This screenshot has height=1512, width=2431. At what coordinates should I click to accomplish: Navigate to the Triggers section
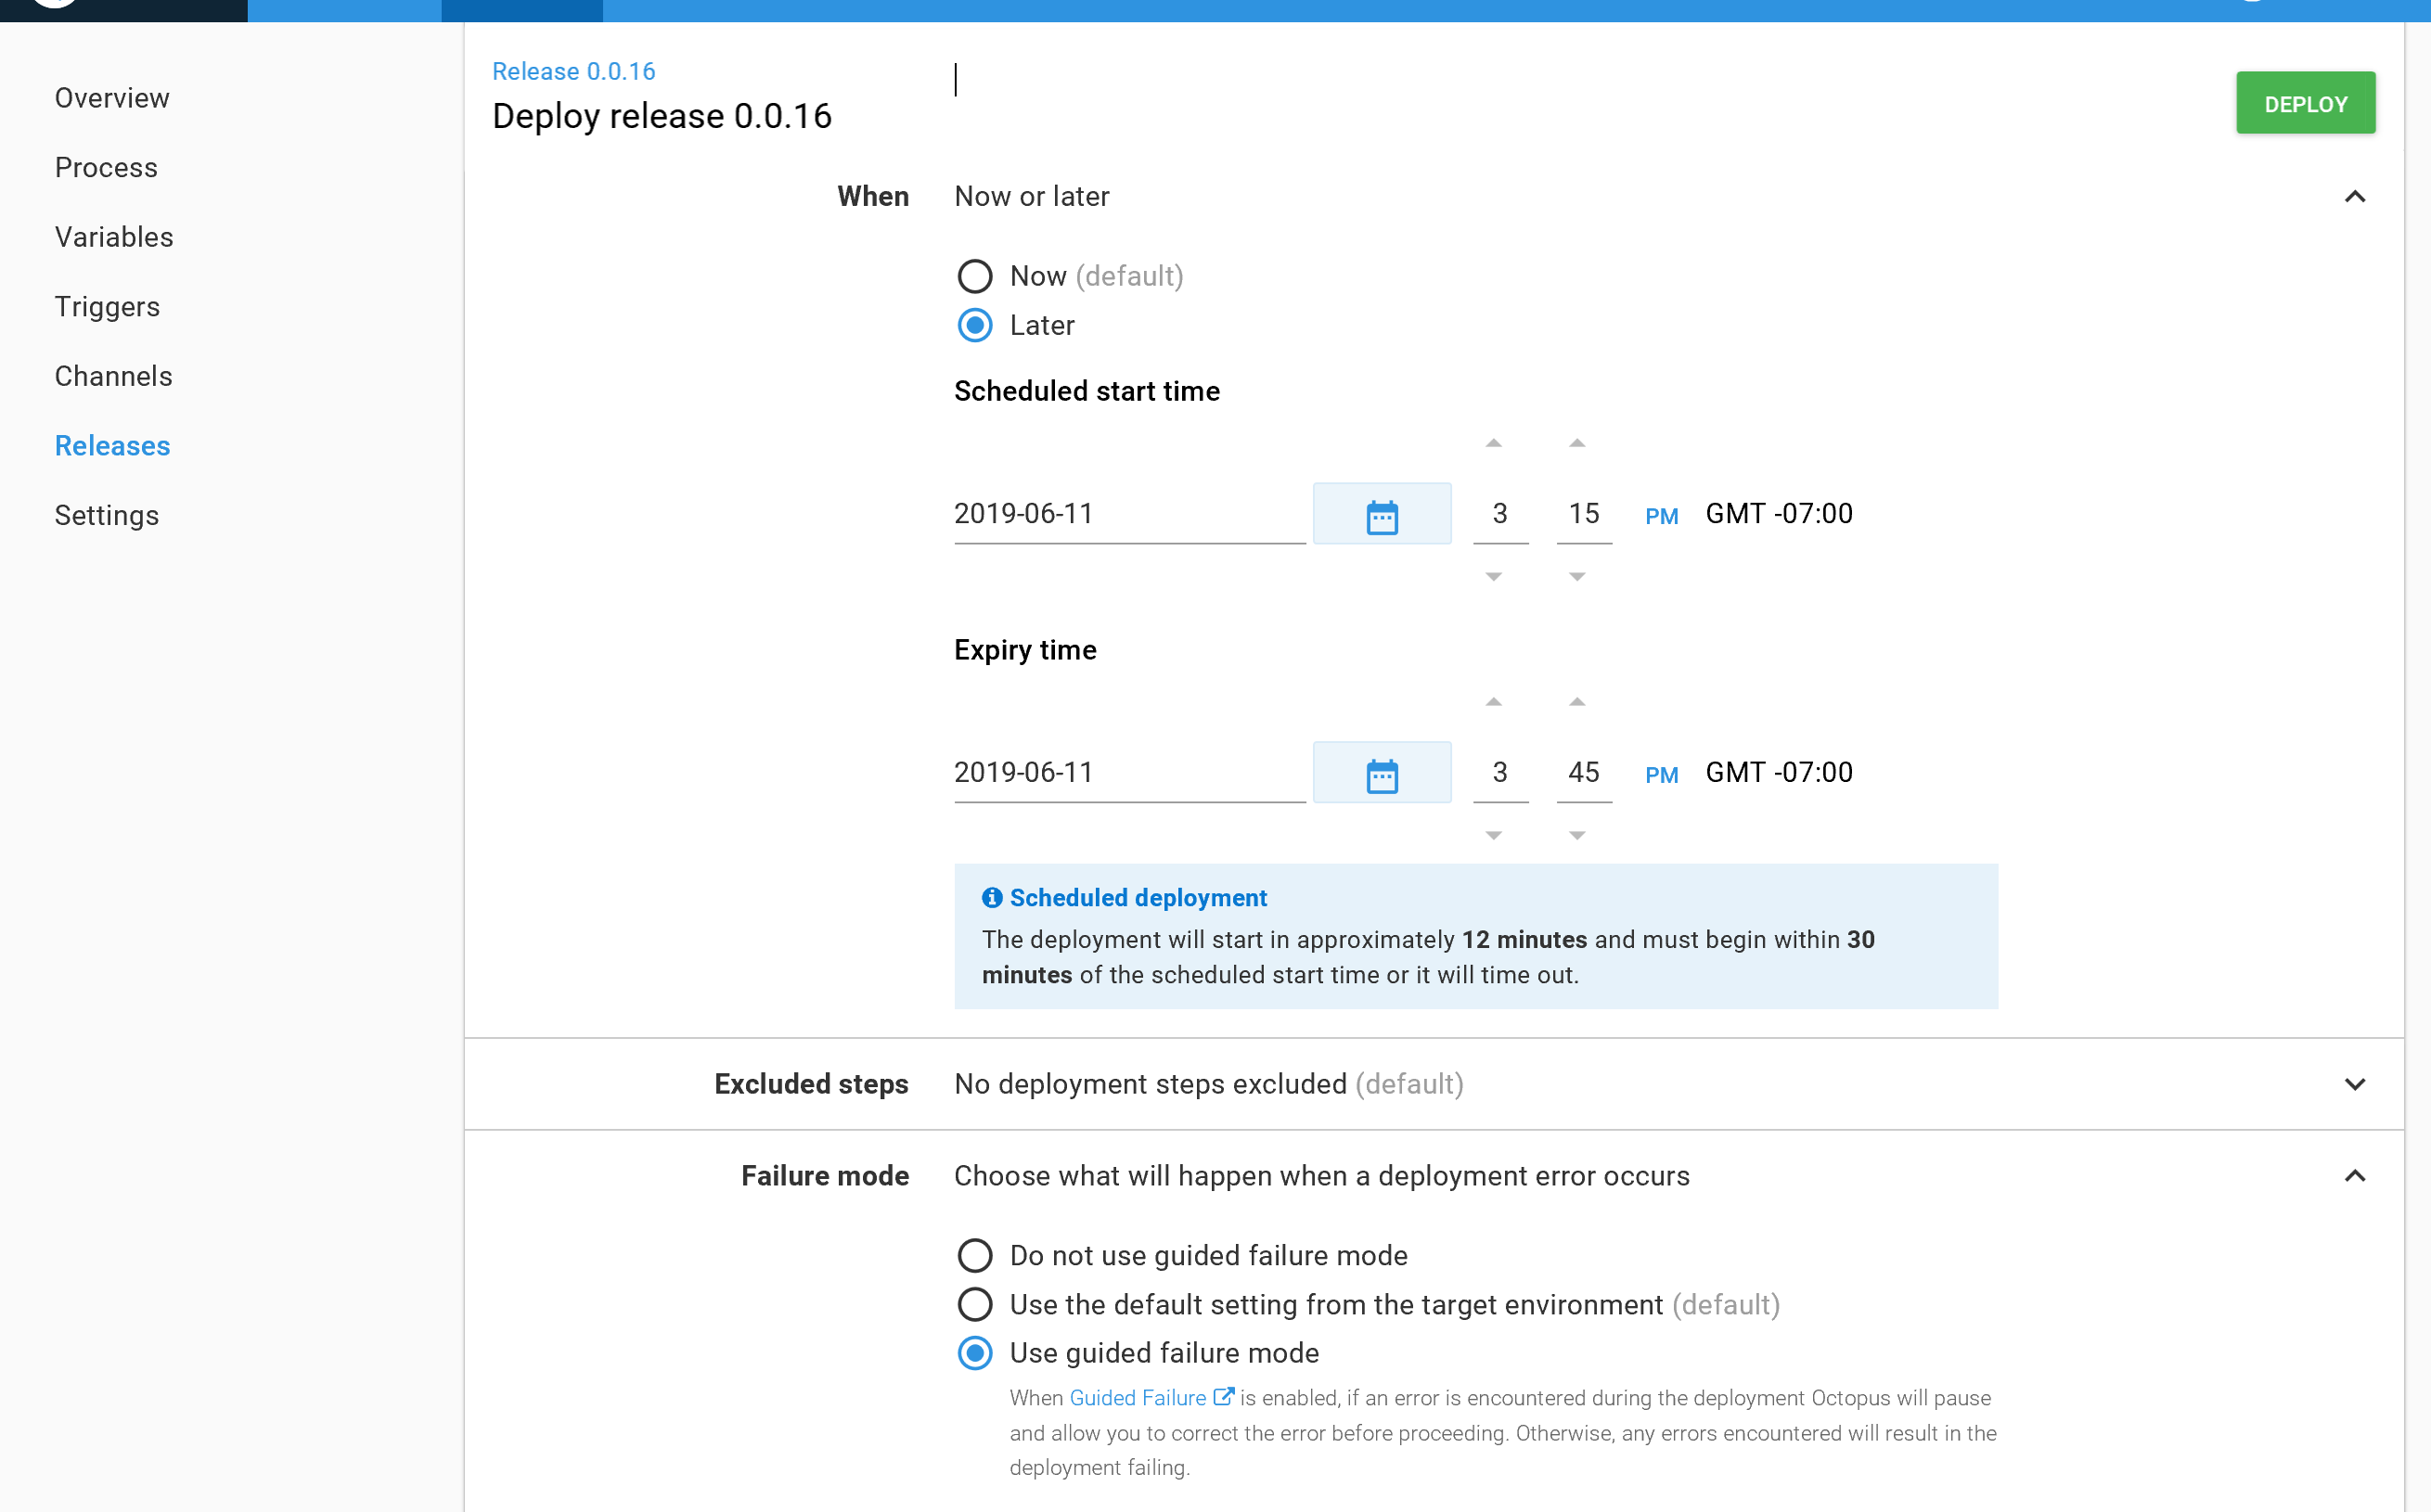(x=107, y=306)
